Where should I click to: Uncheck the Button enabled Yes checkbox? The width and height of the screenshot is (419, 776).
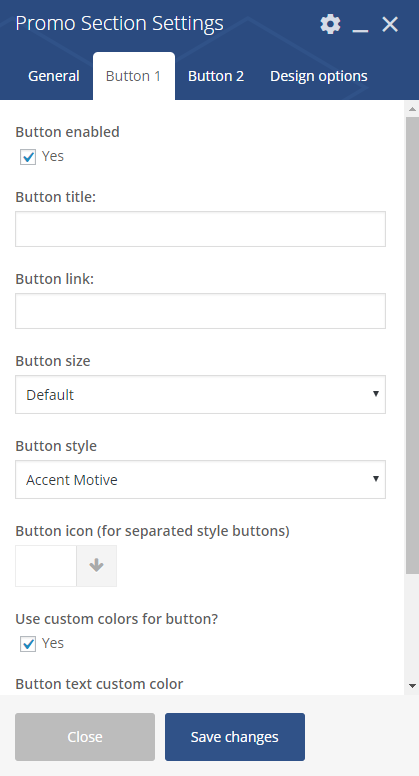28,157
